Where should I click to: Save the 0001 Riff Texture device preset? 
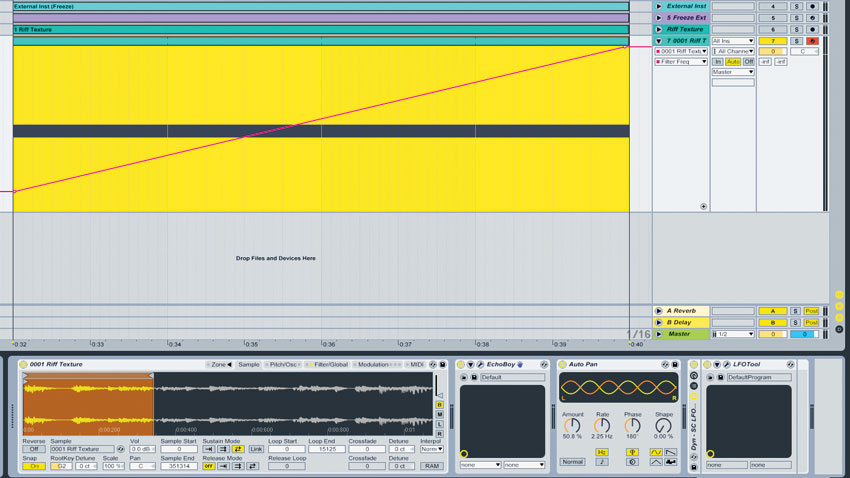pyautogui.click(x=442, y=365)
